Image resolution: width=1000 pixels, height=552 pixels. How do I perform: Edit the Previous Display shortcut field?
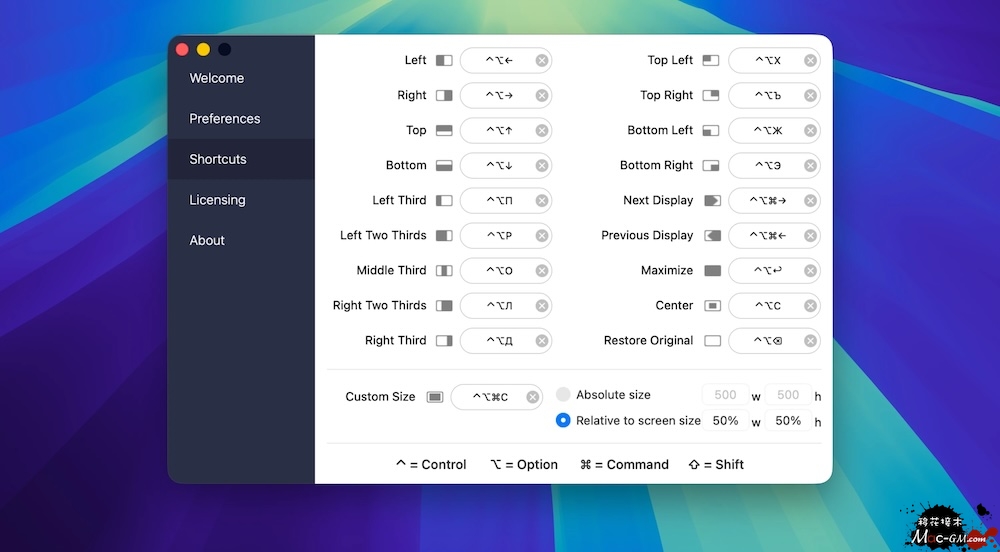point(767,236)
